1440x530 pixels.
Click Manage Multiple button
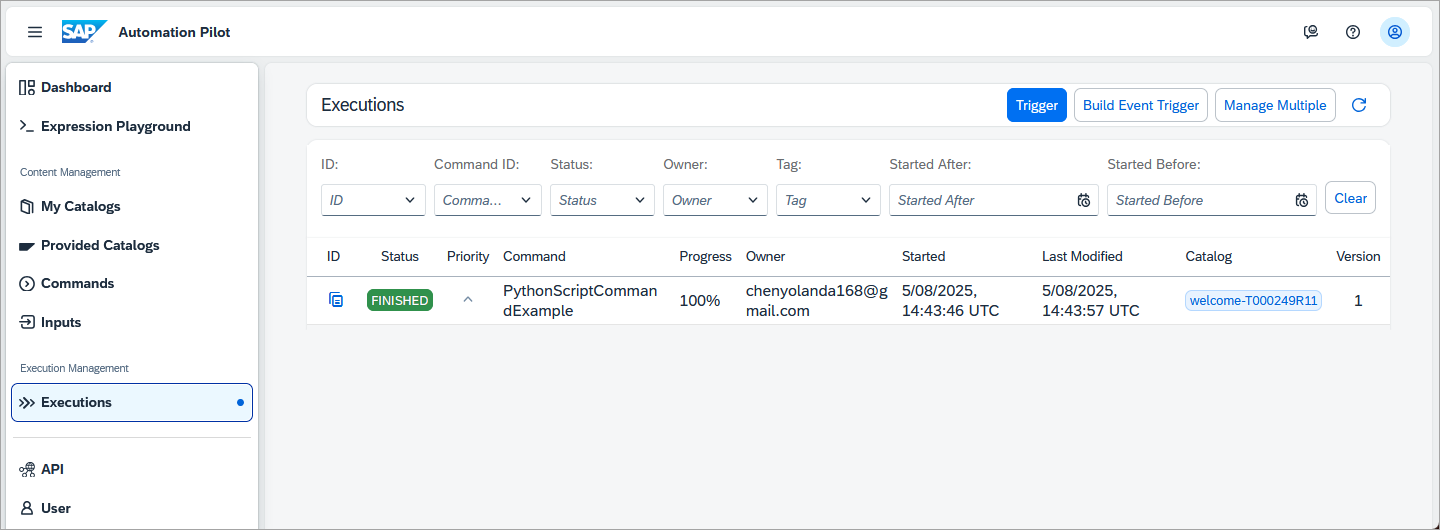[1275, 105]
